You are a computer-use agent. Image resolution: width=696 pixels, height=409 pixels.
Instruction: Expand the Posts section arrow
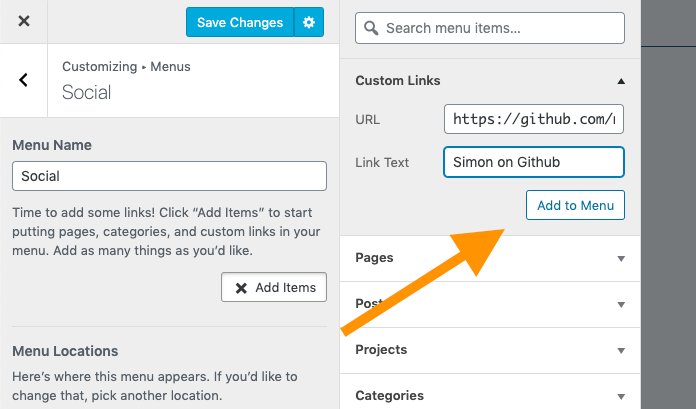click(621, 304)
